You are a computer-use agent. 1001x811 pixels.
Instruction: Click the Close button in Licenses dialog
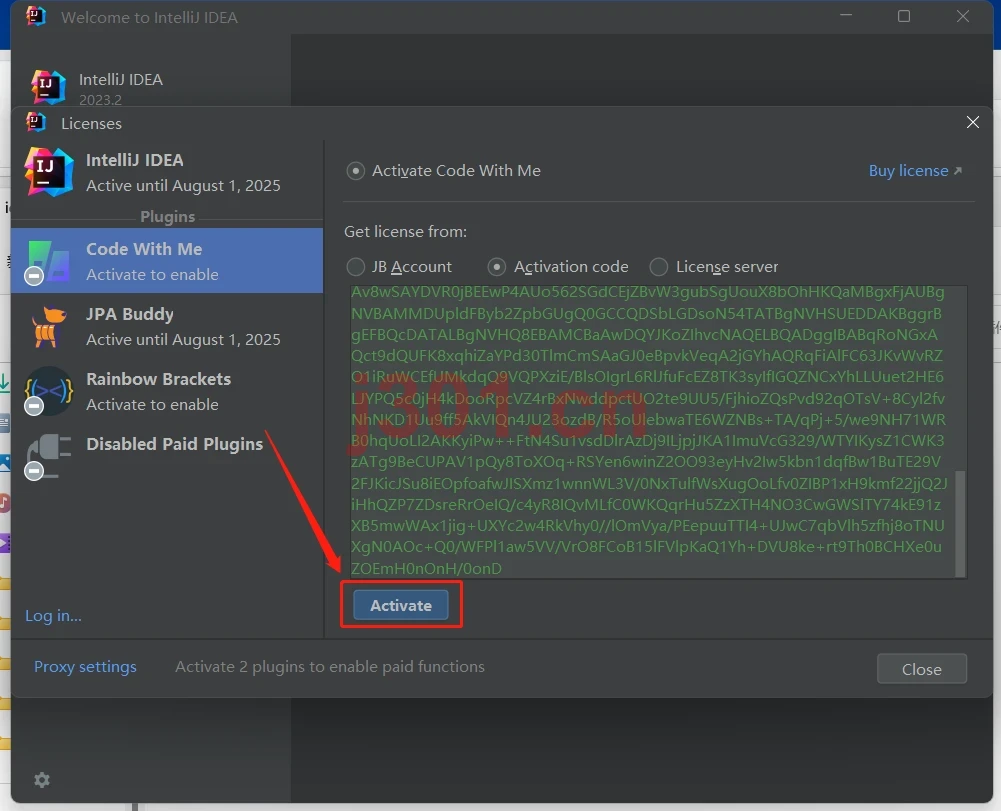(921, 669)
